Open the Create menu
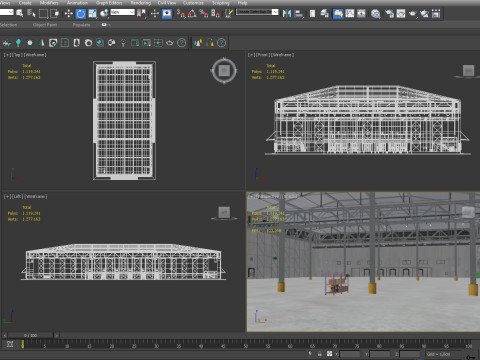 click(25, 3)
